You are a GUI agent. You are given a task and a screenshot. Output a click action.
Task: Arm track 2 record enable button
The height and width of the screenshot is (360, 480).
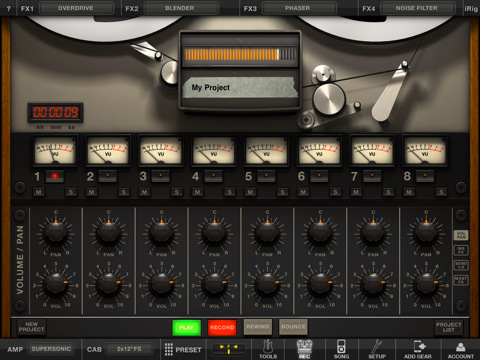coord(108,175)
